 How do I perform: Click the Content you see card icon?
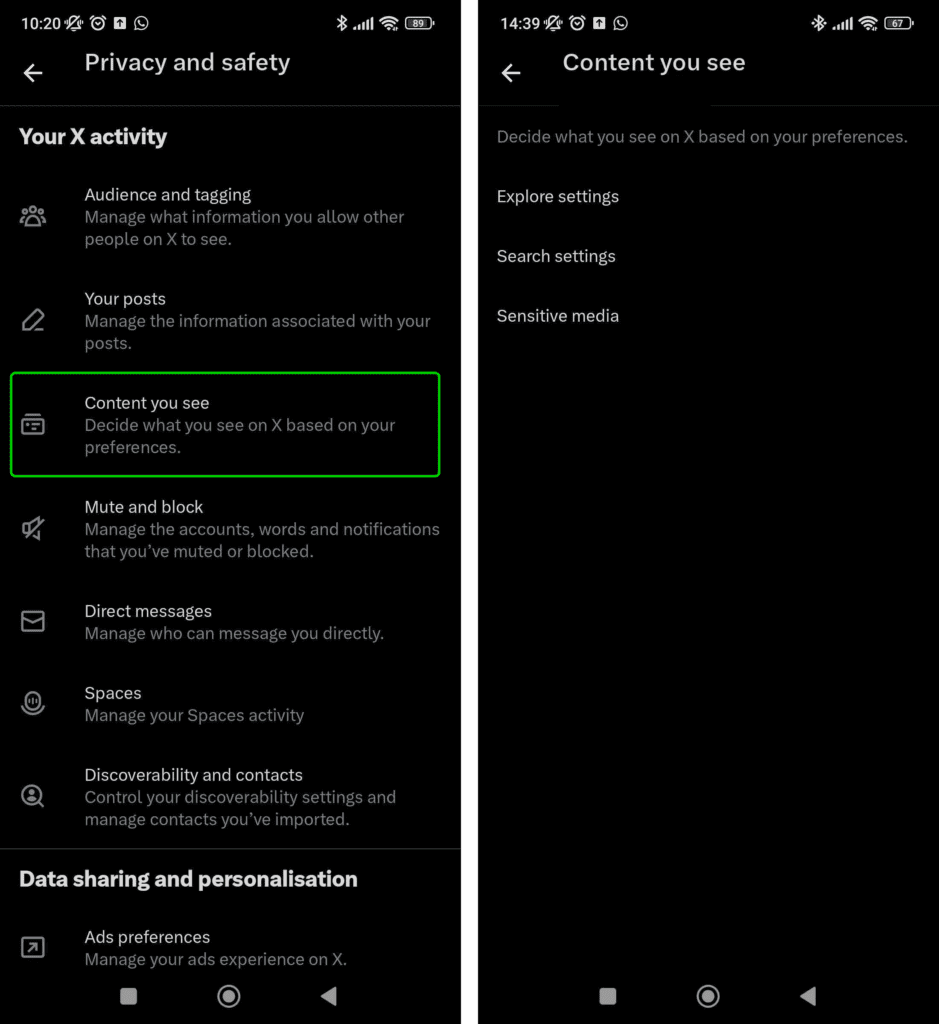(33, 424)
